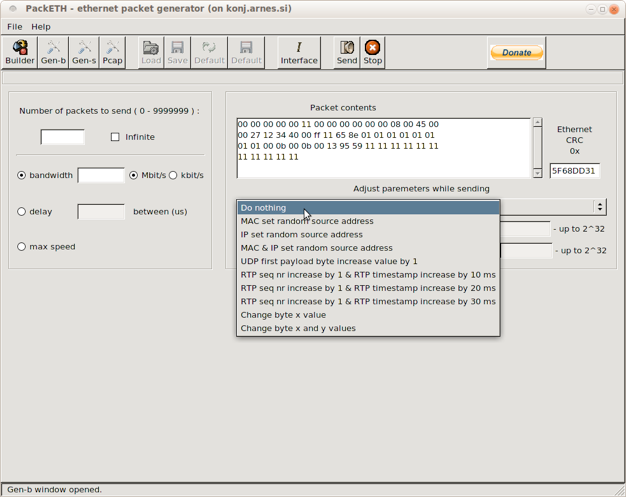Click the packet contents scrollbar down arrow
This screenshot has width=626, height=497.
537,173
